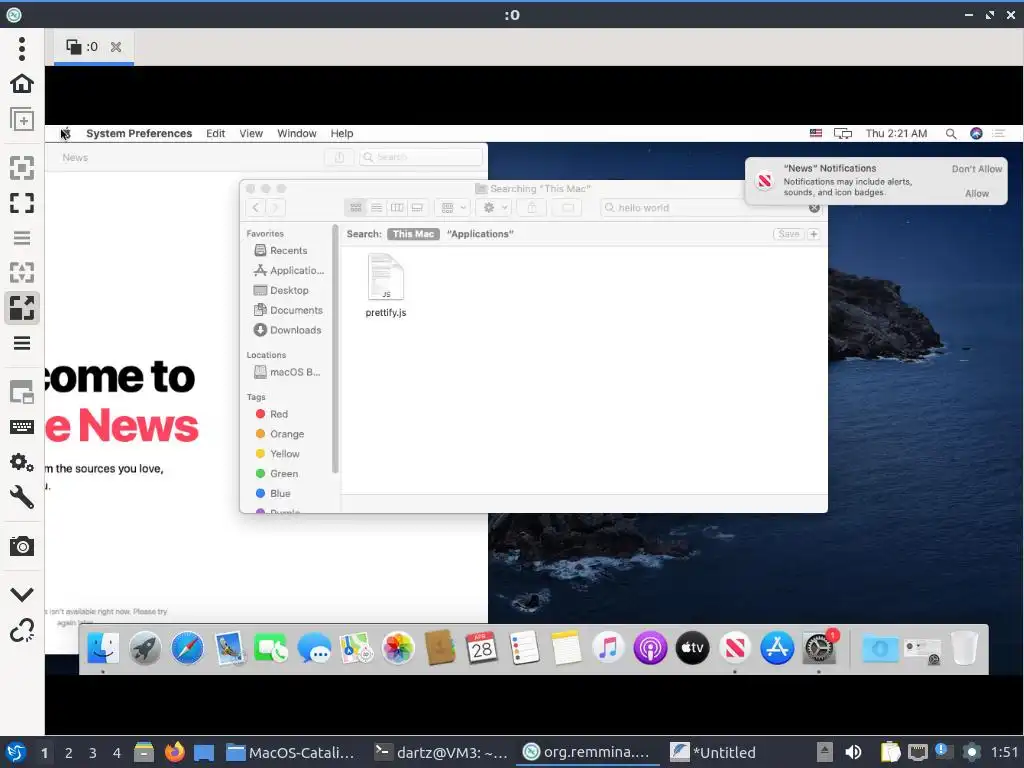Image resolution: width=1024 pixels, height=768 pixels.
Task: Switch Finder to list view
Action: [x=376, y=208]
